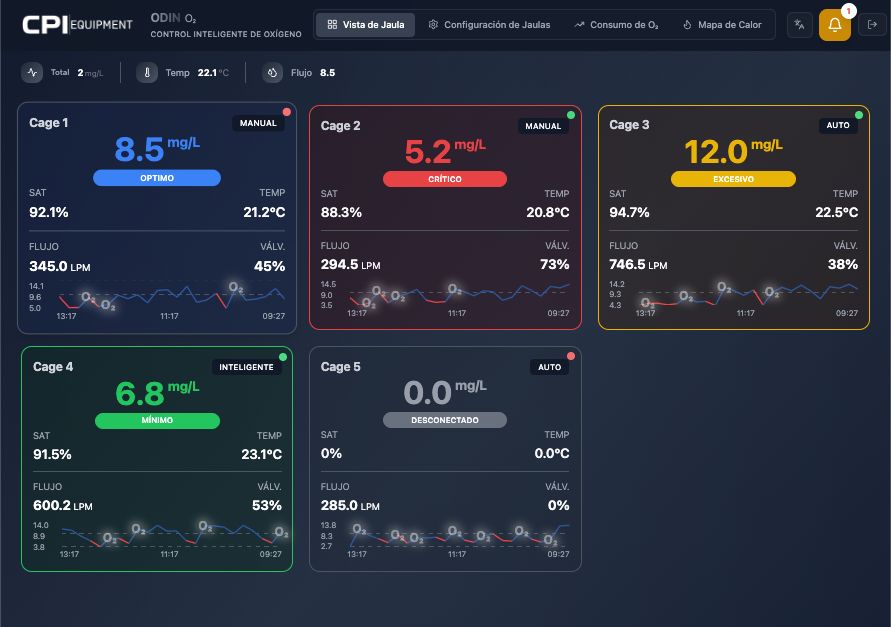Click the fan icon next to Flujo
The image size is (891, 627).
[x=270, y=73]
